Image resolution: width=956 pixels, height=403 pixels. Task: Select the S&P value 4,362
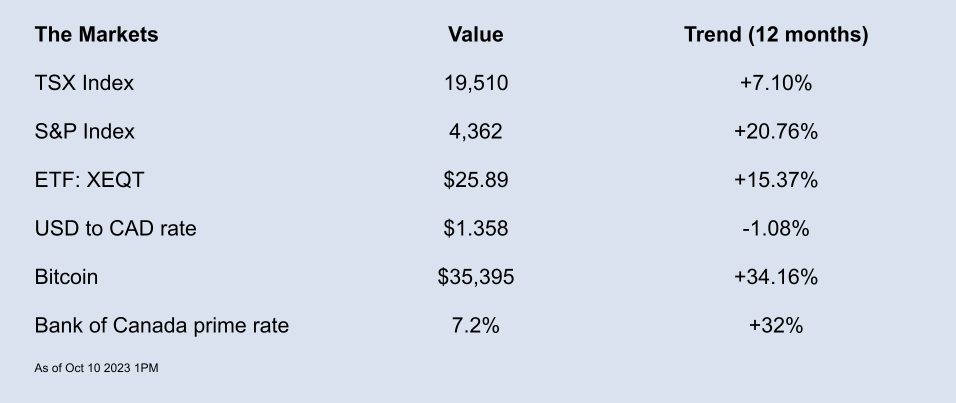pos(476,132)
